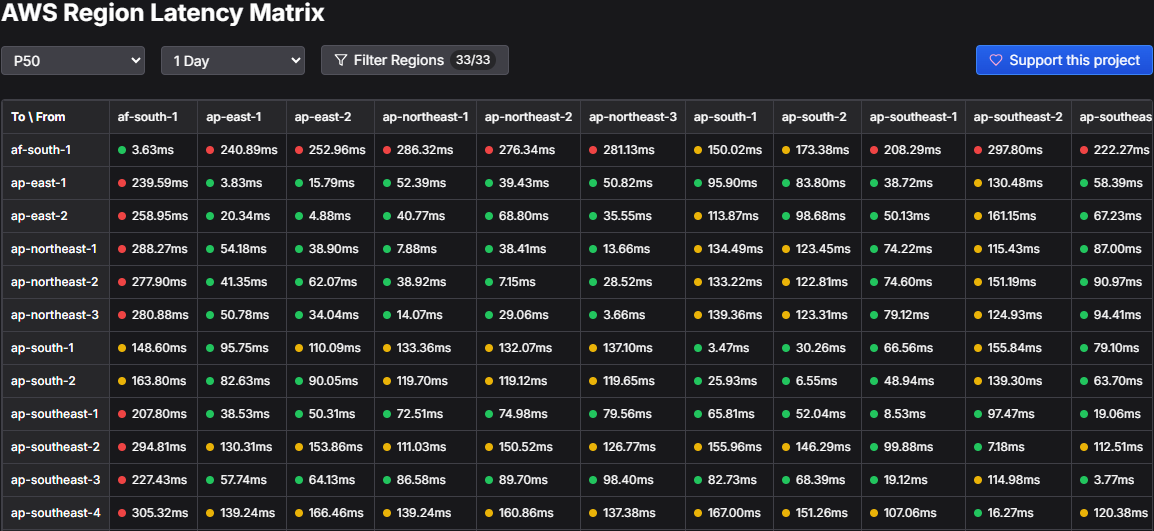
Task: Open the 1 Day time range dropdown
Action: click(233, 60)
